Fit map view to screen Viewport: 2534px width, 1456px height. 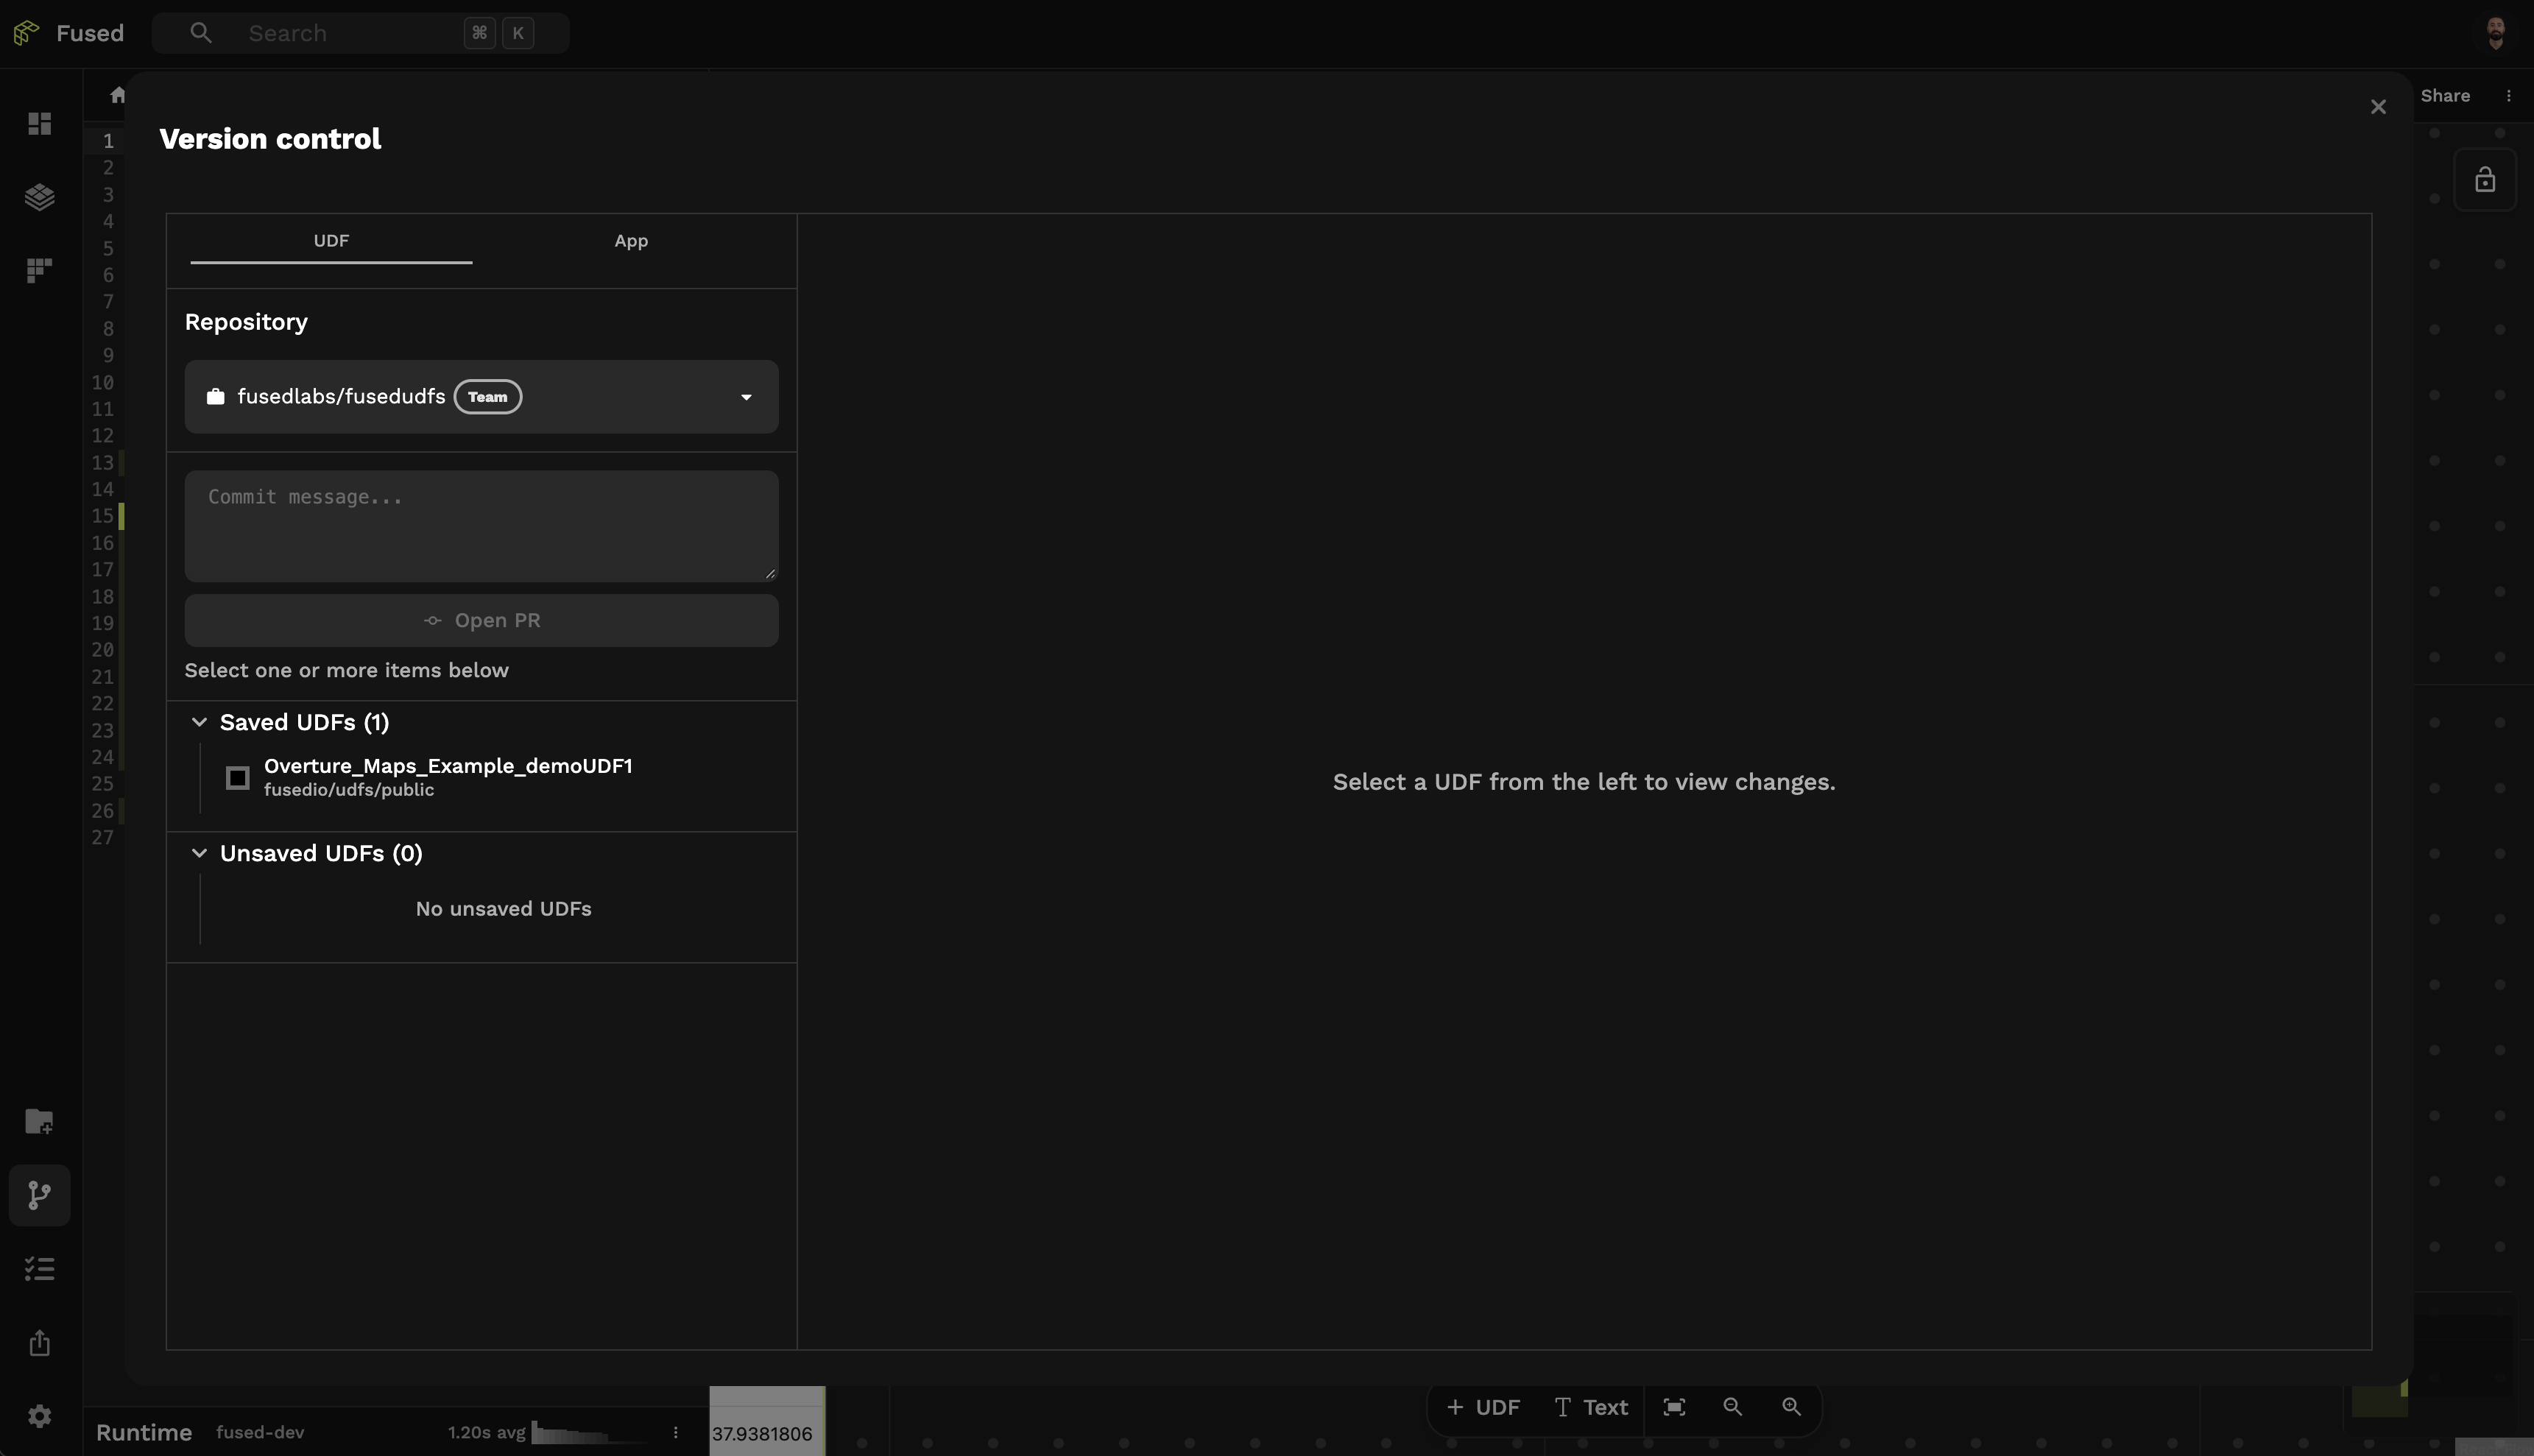(x=1674, y=1406)
